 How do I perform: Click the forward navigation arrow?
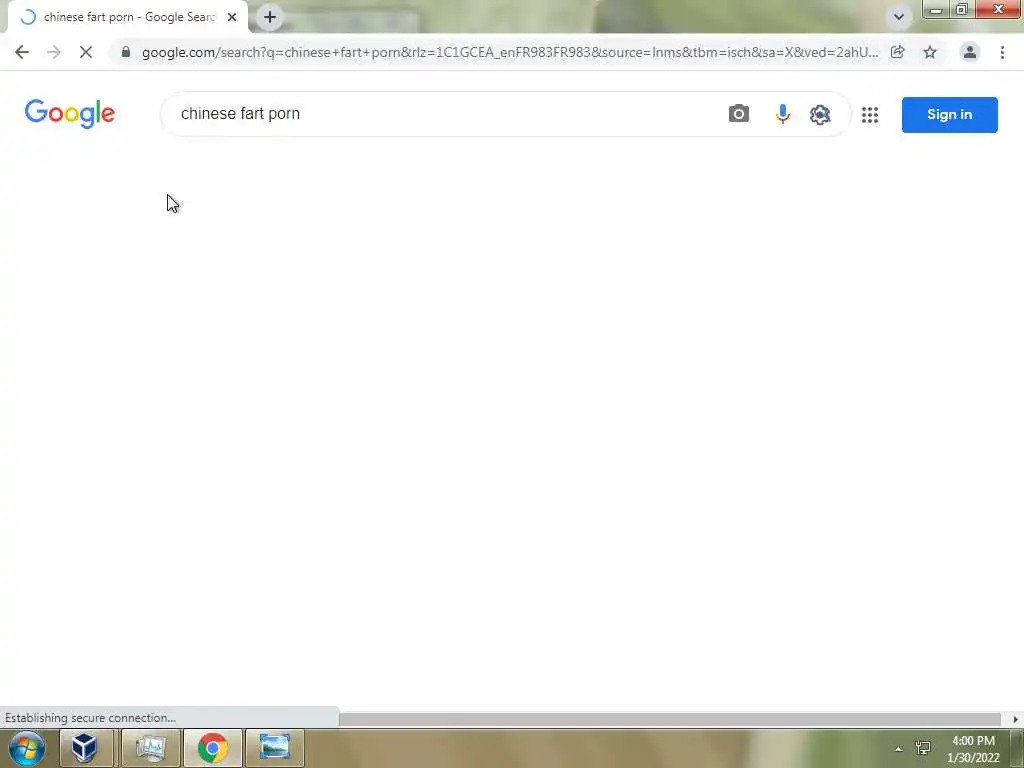click(x=54, y=52)
